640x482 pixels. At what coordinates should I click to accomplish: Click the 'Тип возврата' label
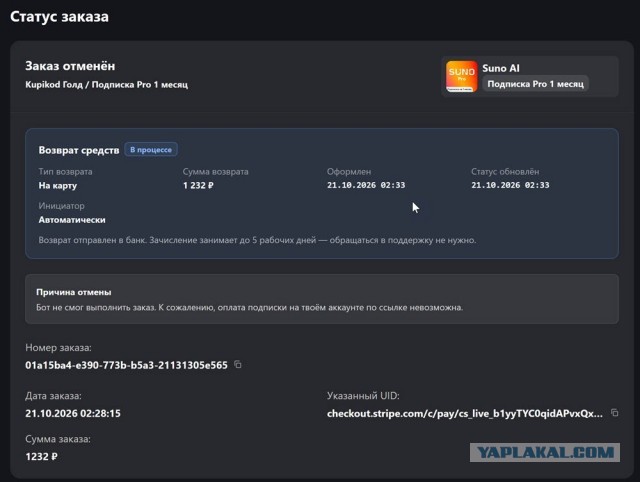65,172
